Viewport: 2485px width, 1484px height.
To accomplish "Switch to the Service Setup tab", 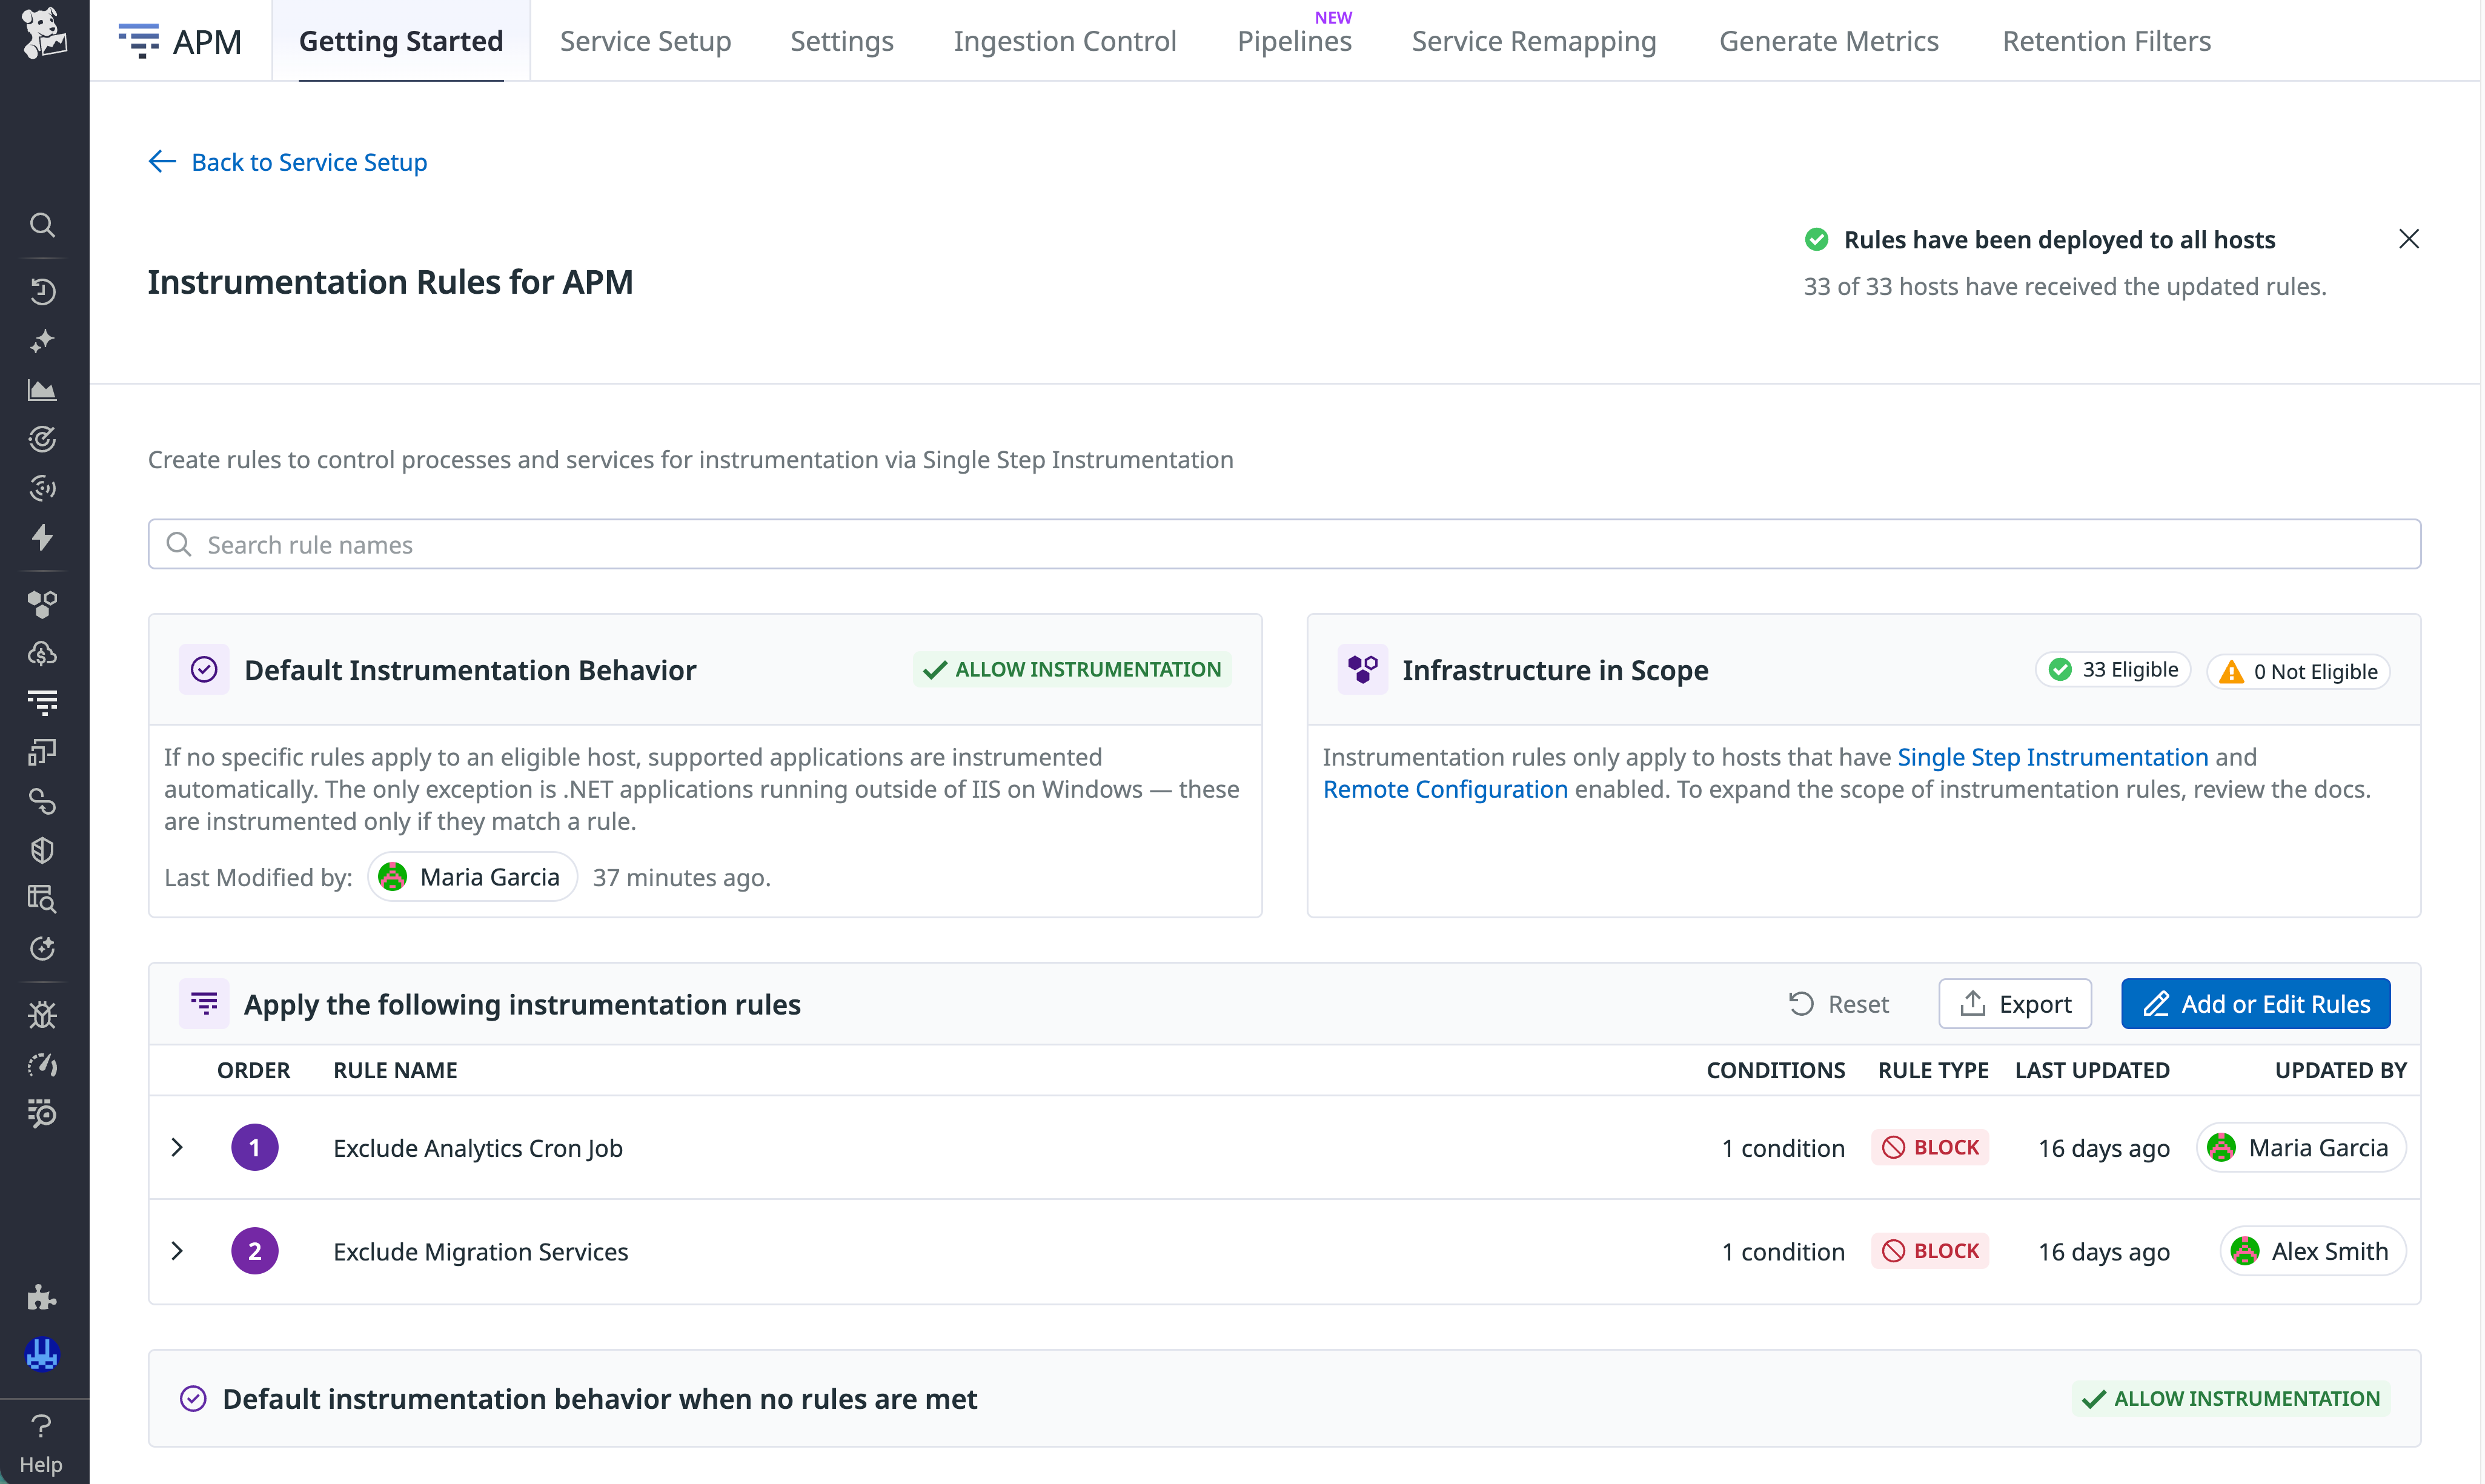I will pyautogui.click(x=645, y=41).
